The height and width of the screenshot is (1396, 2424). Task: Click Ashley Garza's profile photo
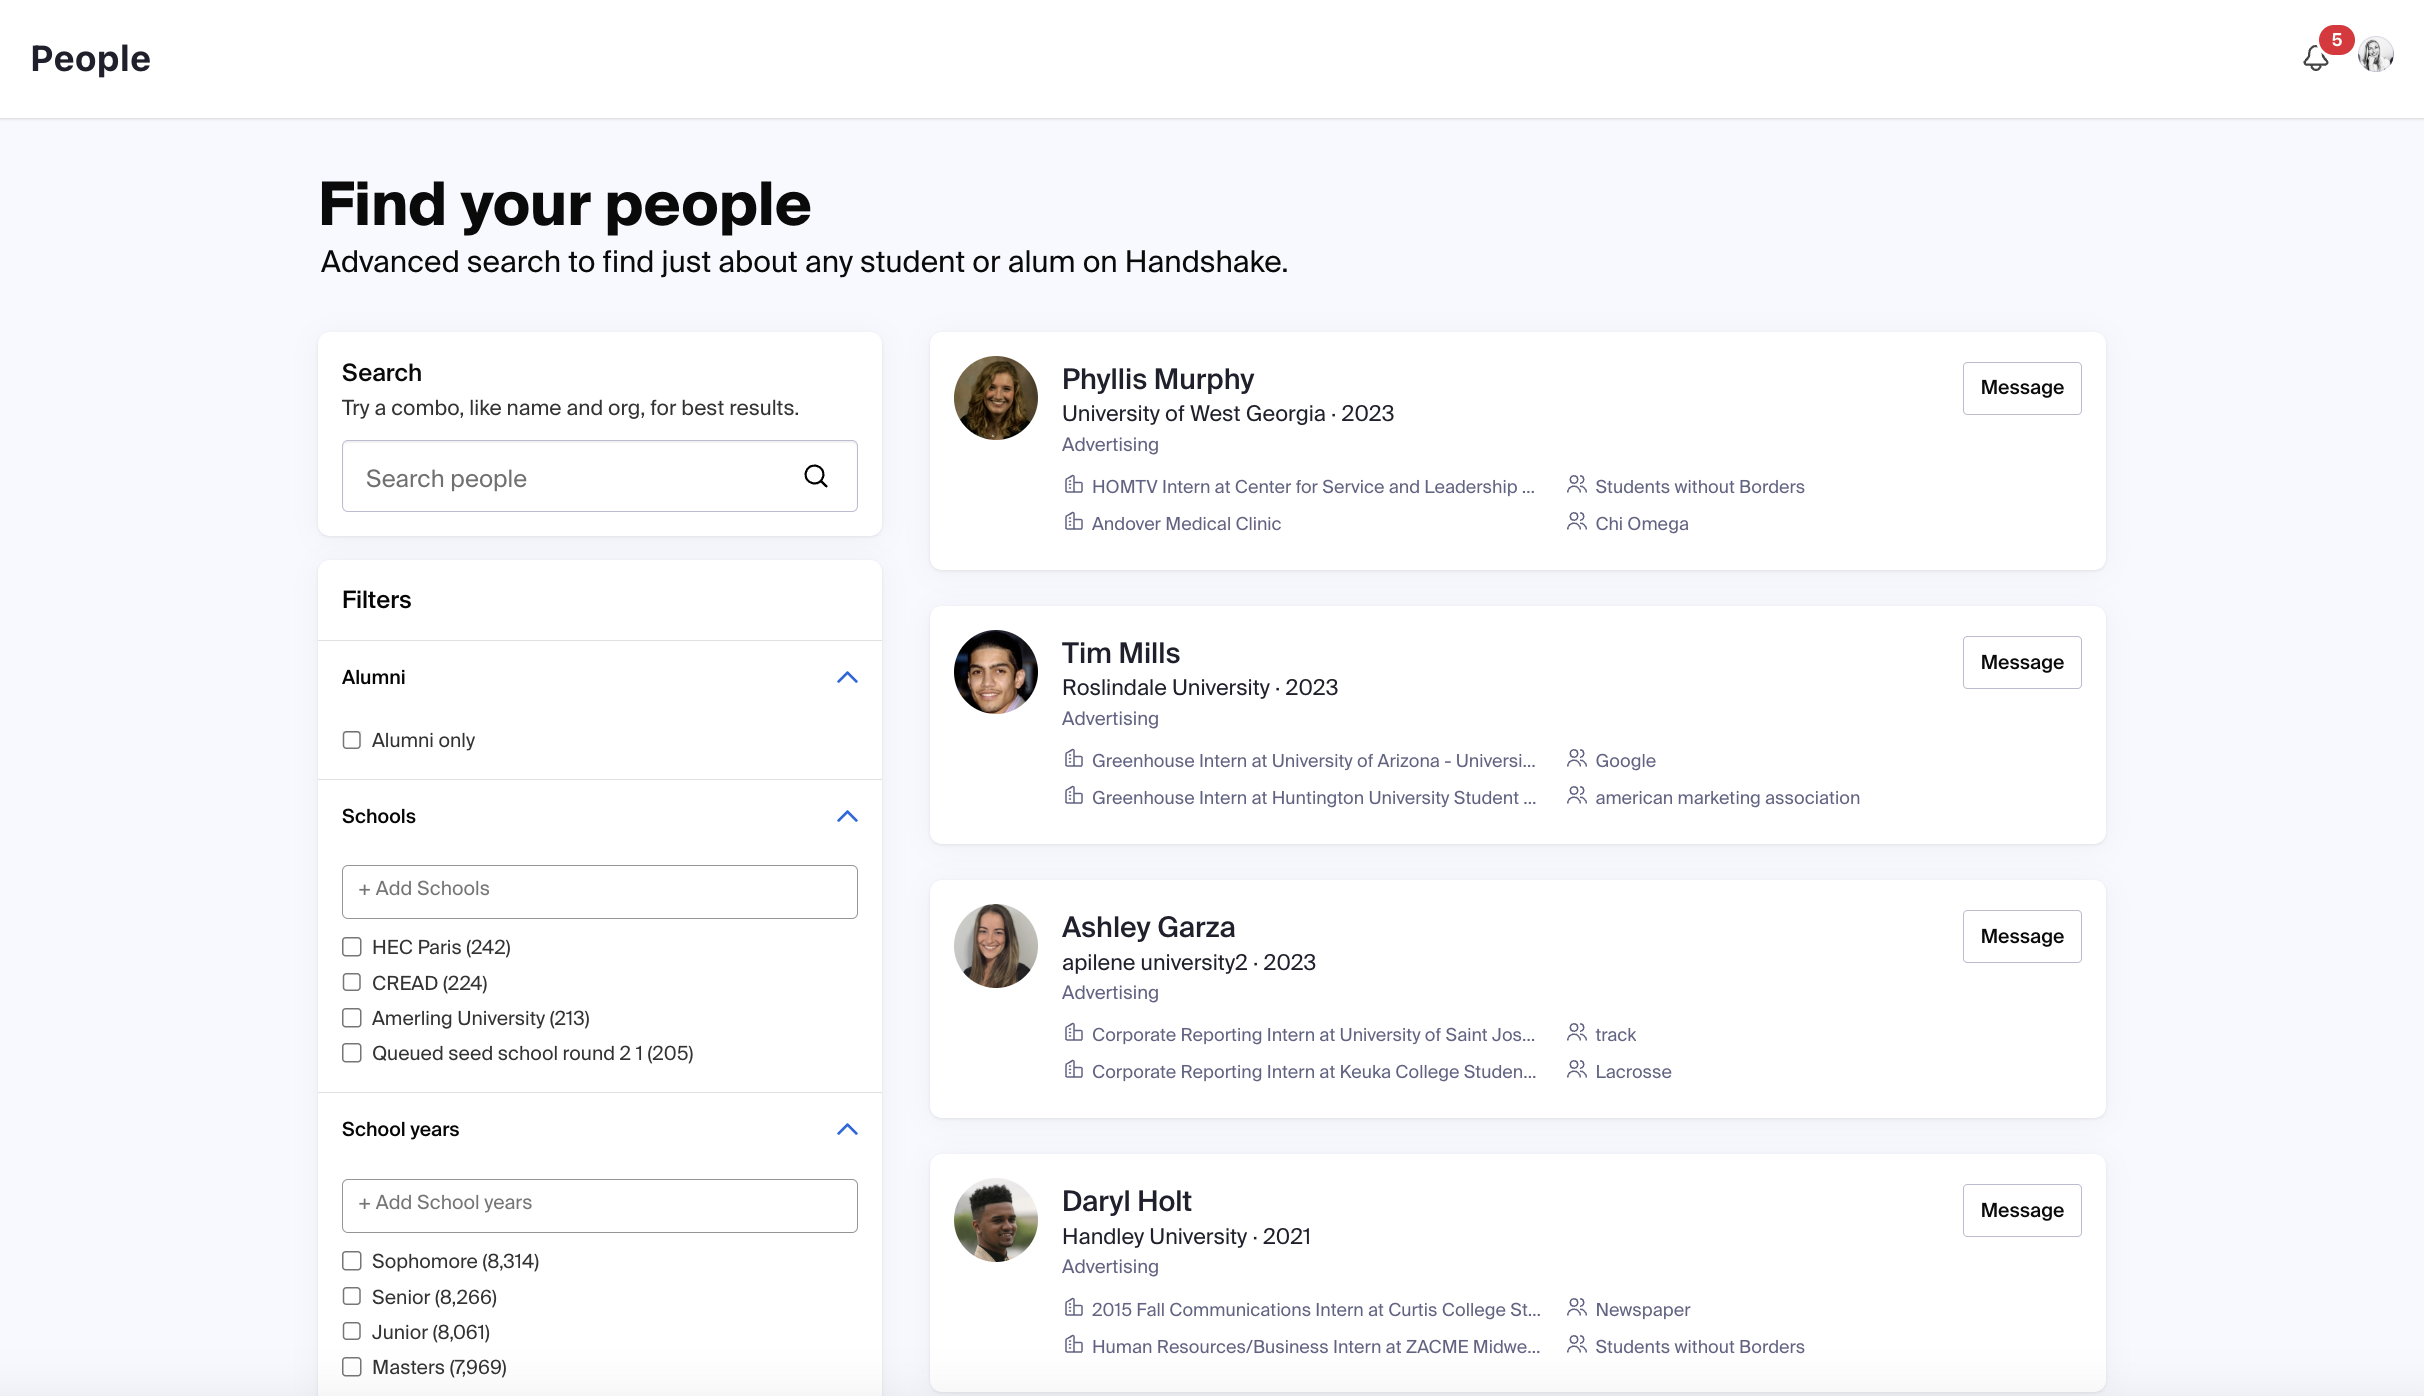tap(995, 946)
